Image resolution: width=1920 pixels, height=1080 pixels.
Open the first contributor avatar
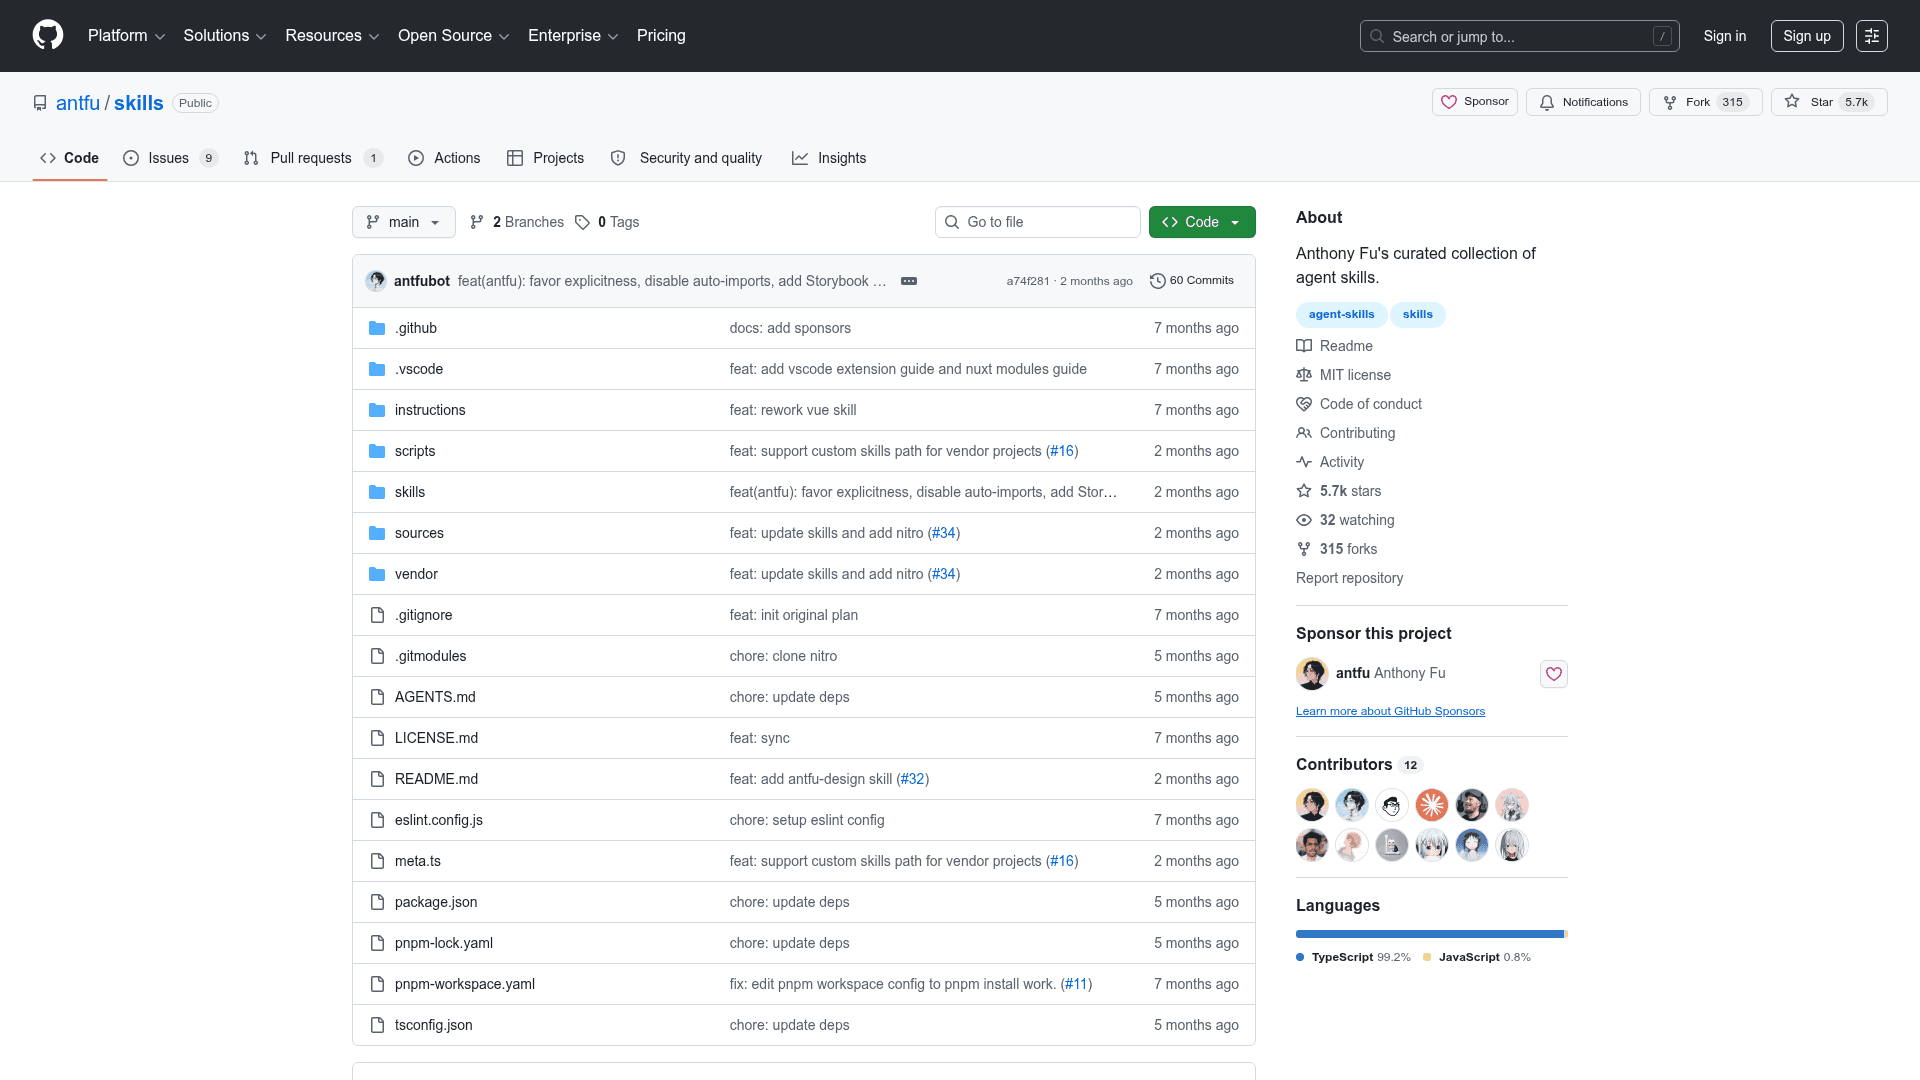[1312, 805]
